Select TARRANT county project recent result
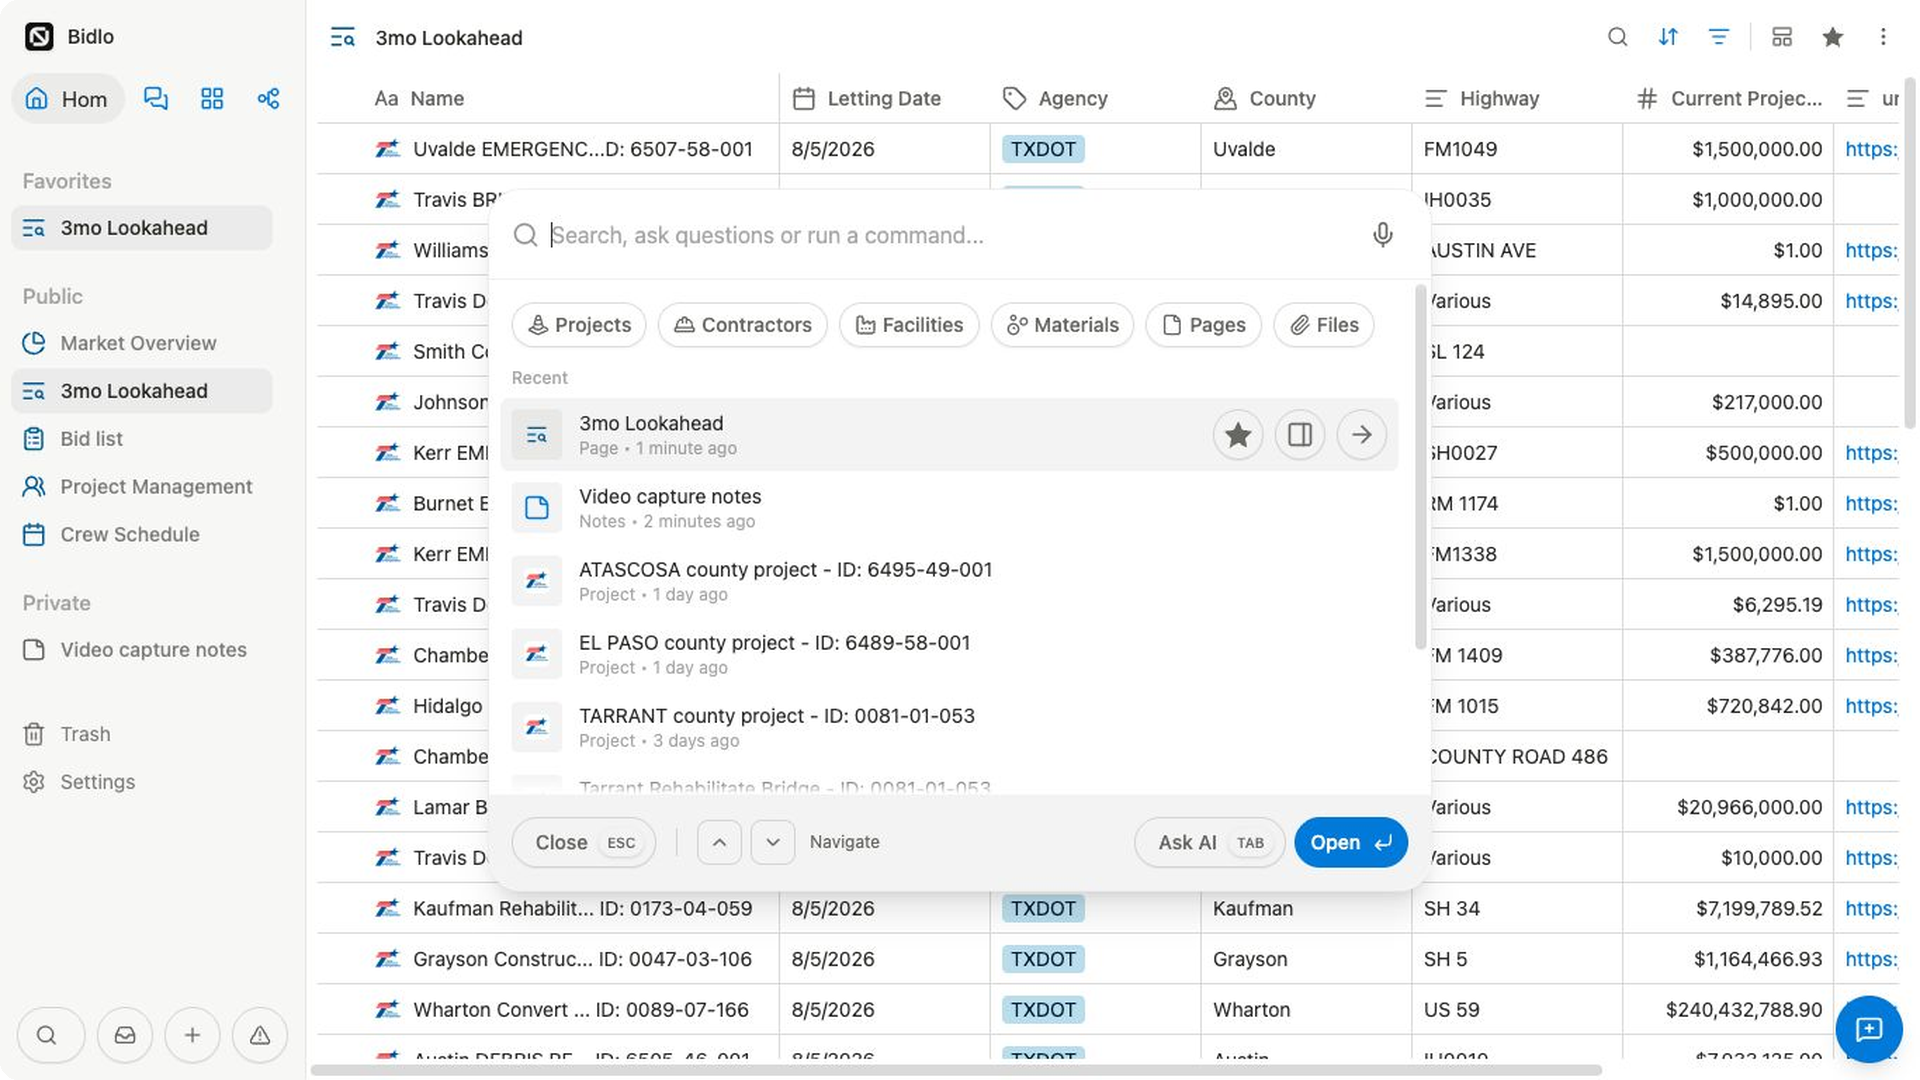 (950, 727)
